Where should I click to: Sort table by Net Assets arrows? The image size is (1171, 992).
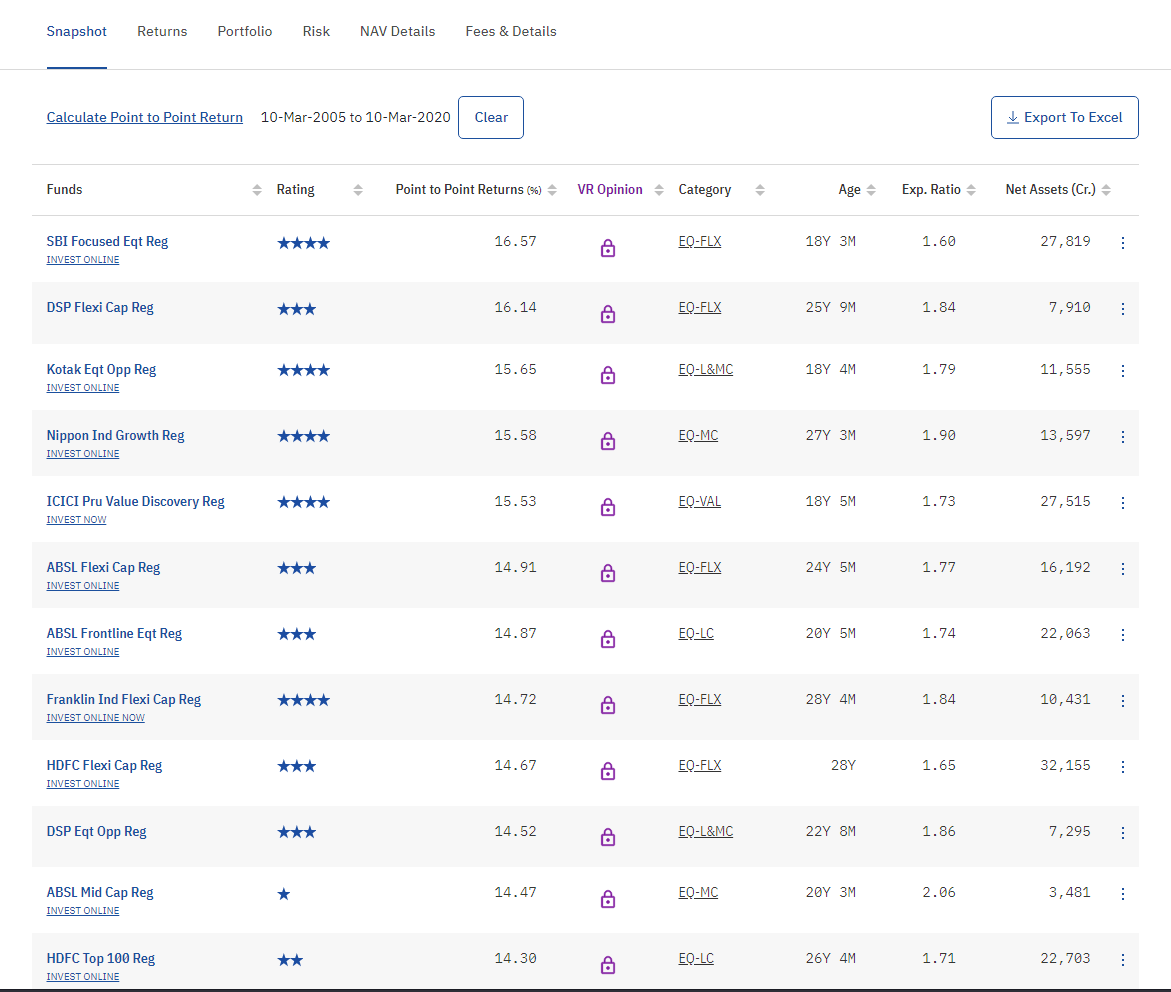(1106, 190)
